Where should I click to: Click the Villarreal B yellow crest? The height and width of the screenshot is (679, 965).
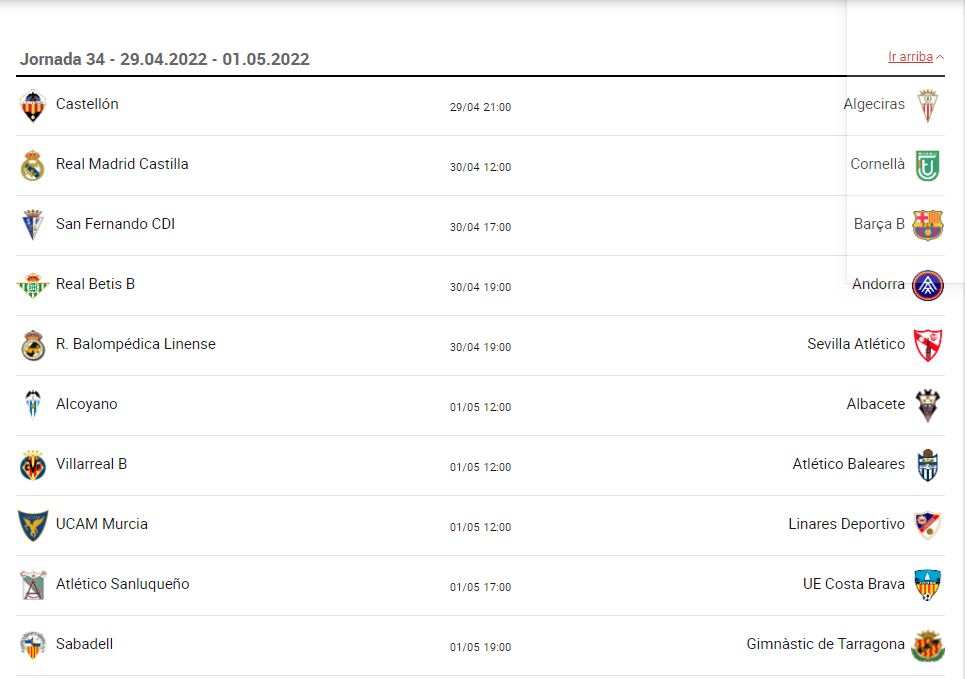[33, 466]
